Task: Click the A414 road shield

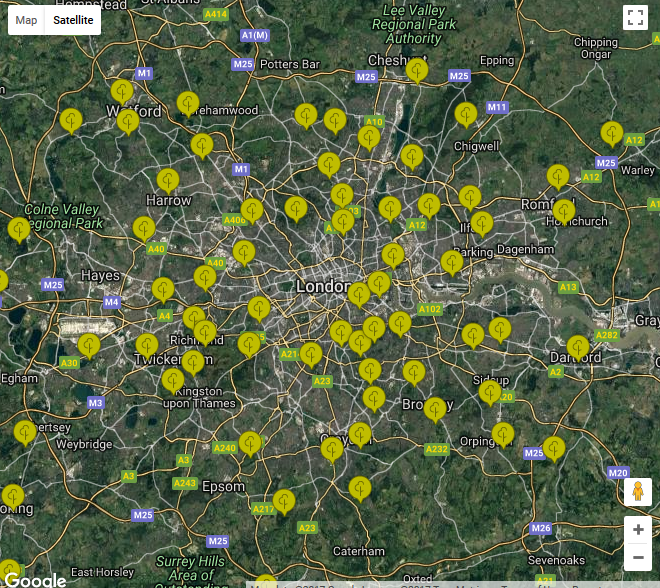Action: tap(216, 14)
